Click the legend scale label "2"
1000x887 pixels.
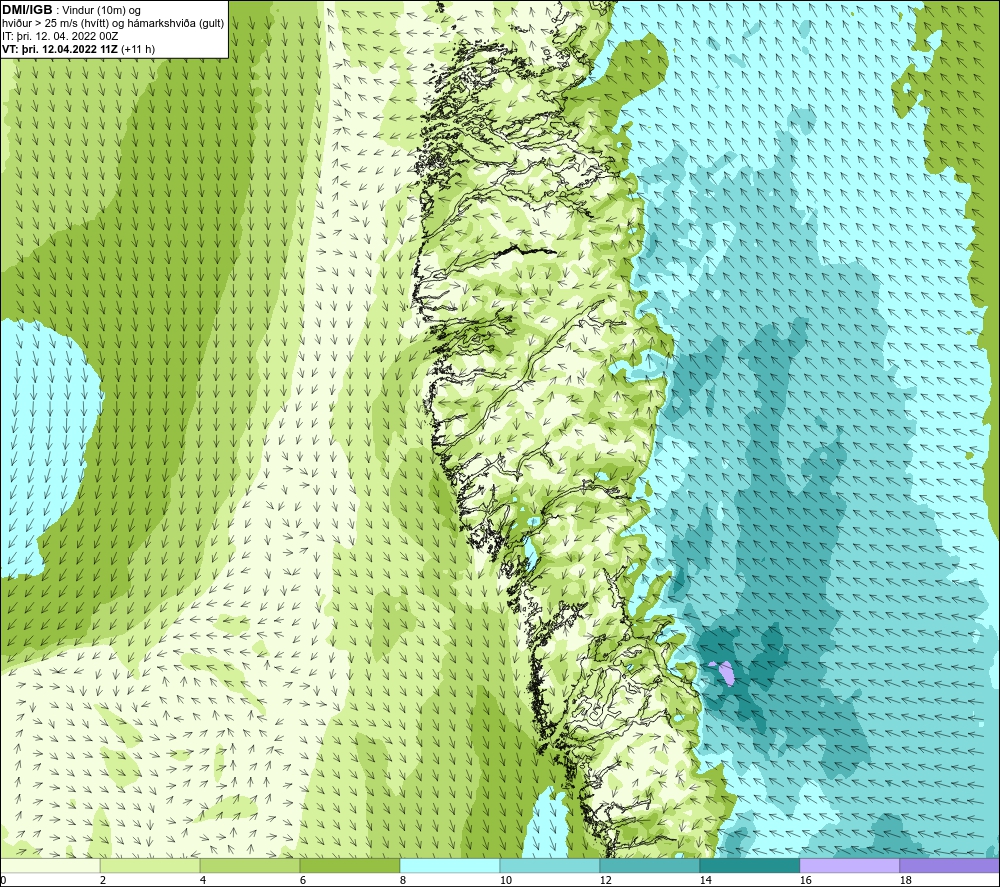(103, 881)
